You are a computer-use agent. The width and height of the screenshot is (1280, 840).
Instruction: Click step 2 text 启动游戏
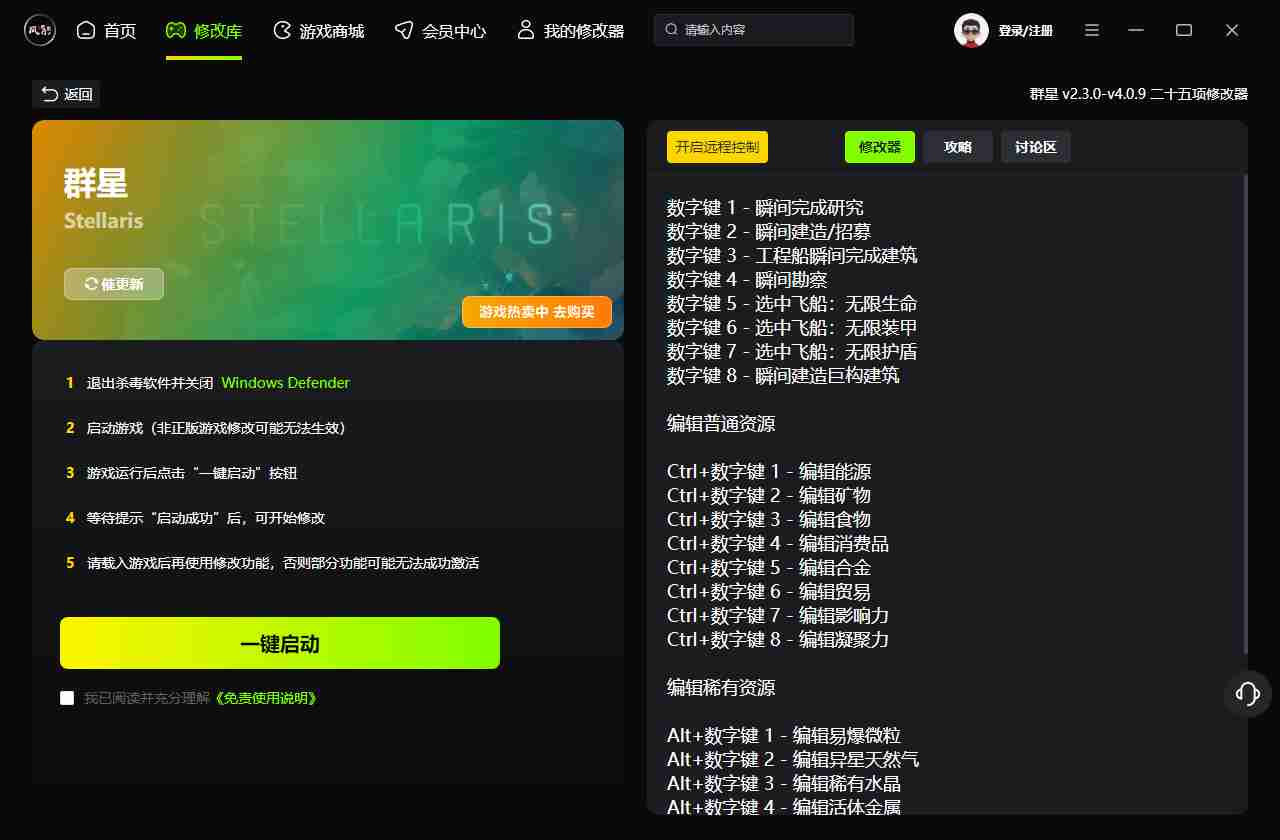point(216,428)
